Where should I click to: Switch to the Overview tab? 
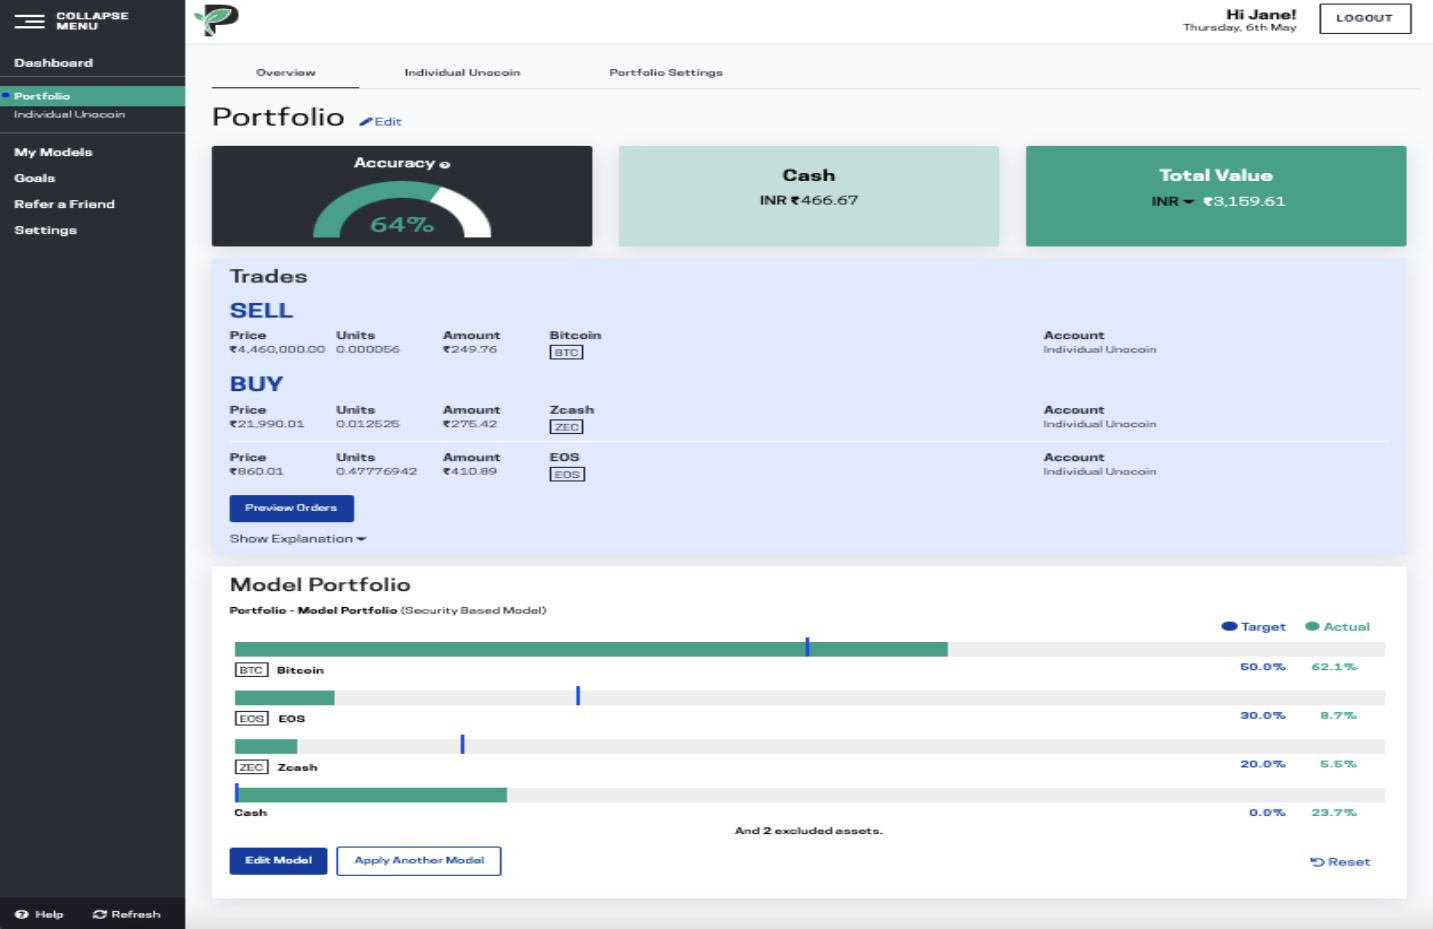tap(285, 73)
